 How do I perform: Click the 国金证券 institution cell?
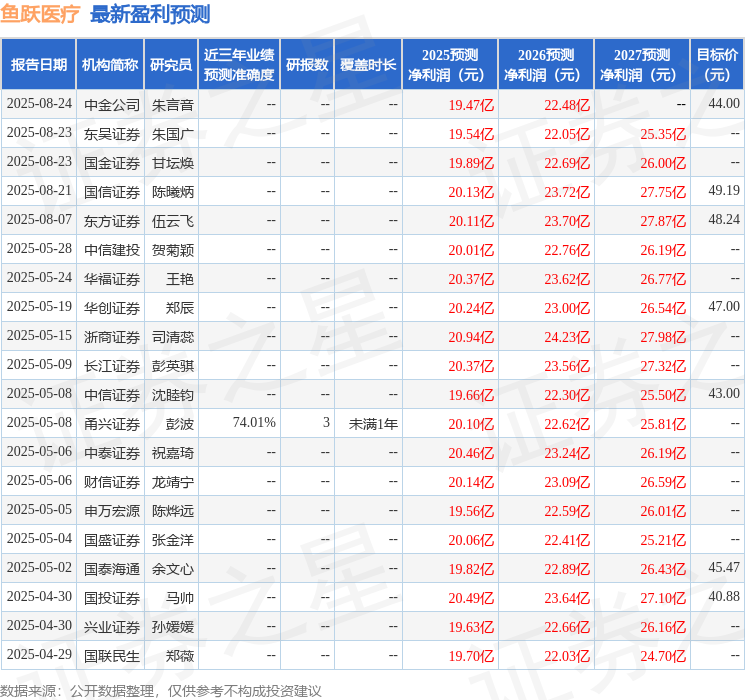coord(112,163)
